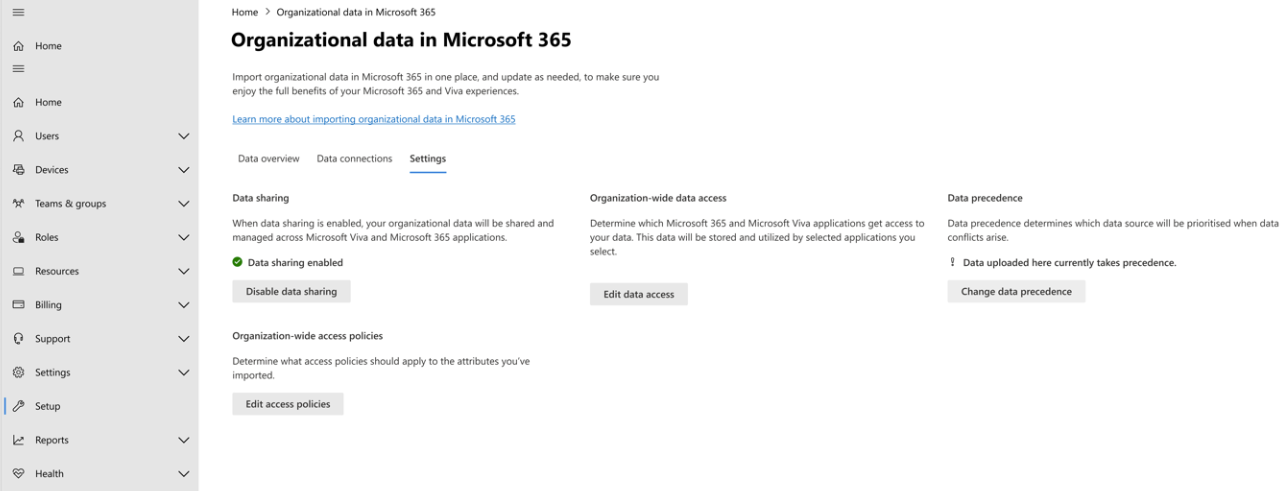Click the Settings gear icon in sidebar
The image size is (1287, 491).
point(18,372)
